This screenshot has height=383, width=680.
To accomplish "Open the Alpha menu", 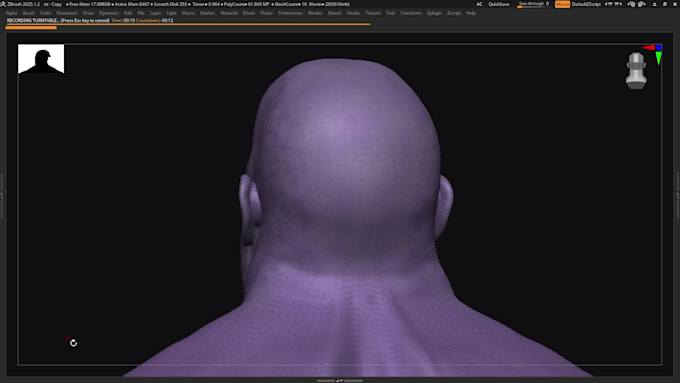I will click(x=11, y=13).
